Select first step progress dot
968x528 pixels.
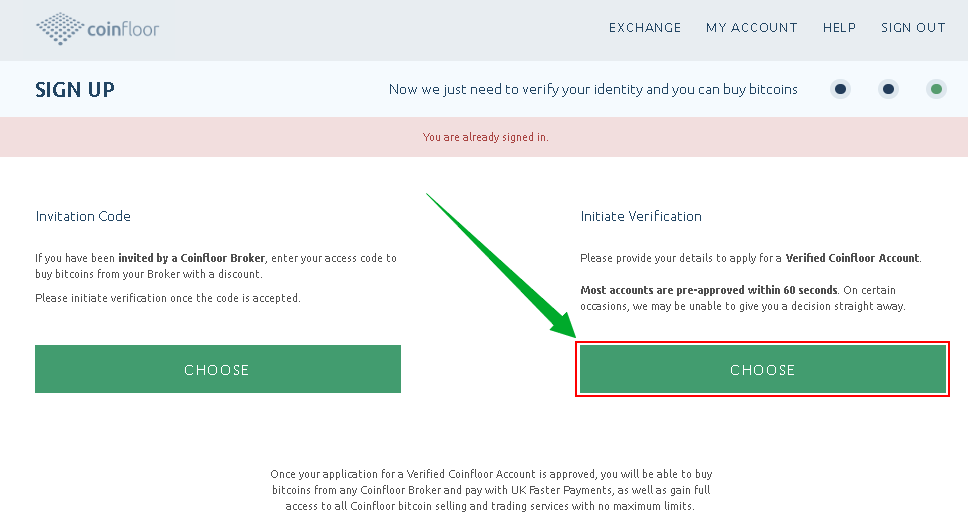click(x=840, y=89)
